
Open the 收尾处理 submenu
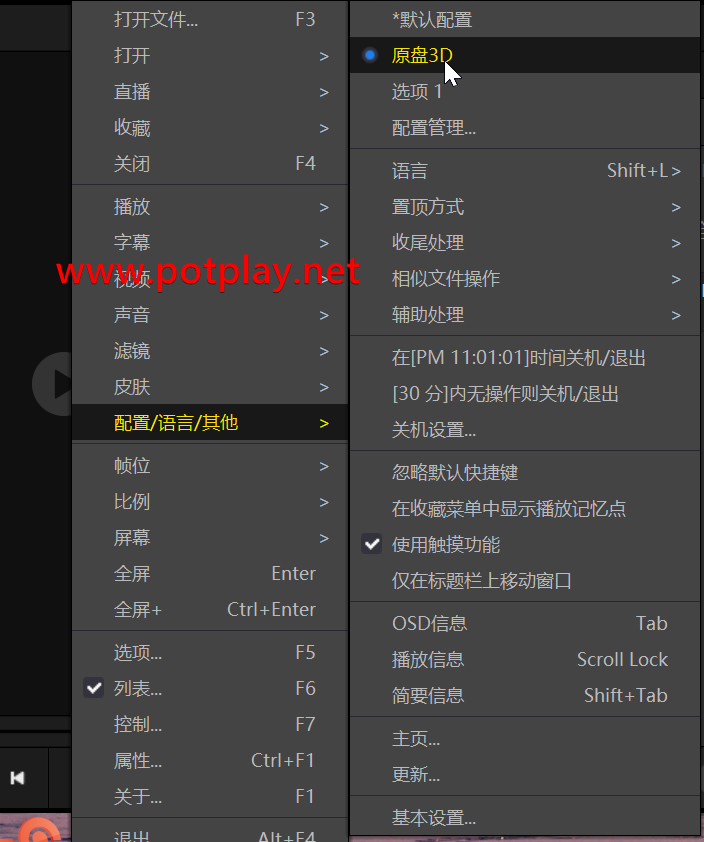[525, 243]
